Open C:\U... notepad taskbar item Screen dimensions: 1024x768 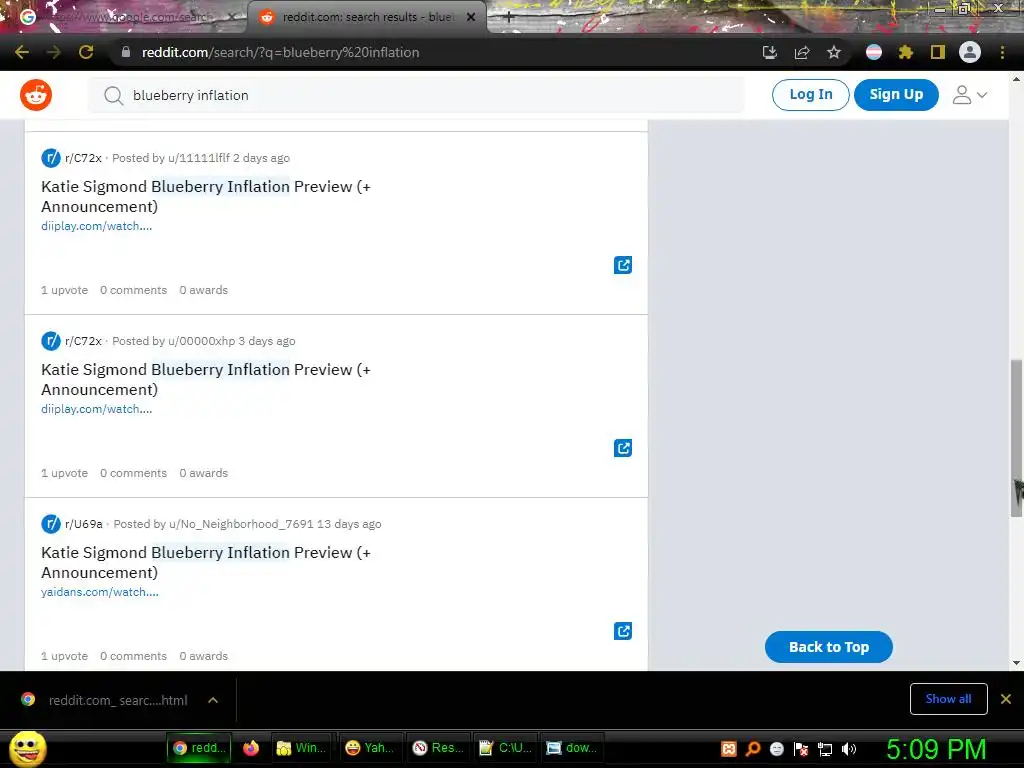(x=505, y=748)
